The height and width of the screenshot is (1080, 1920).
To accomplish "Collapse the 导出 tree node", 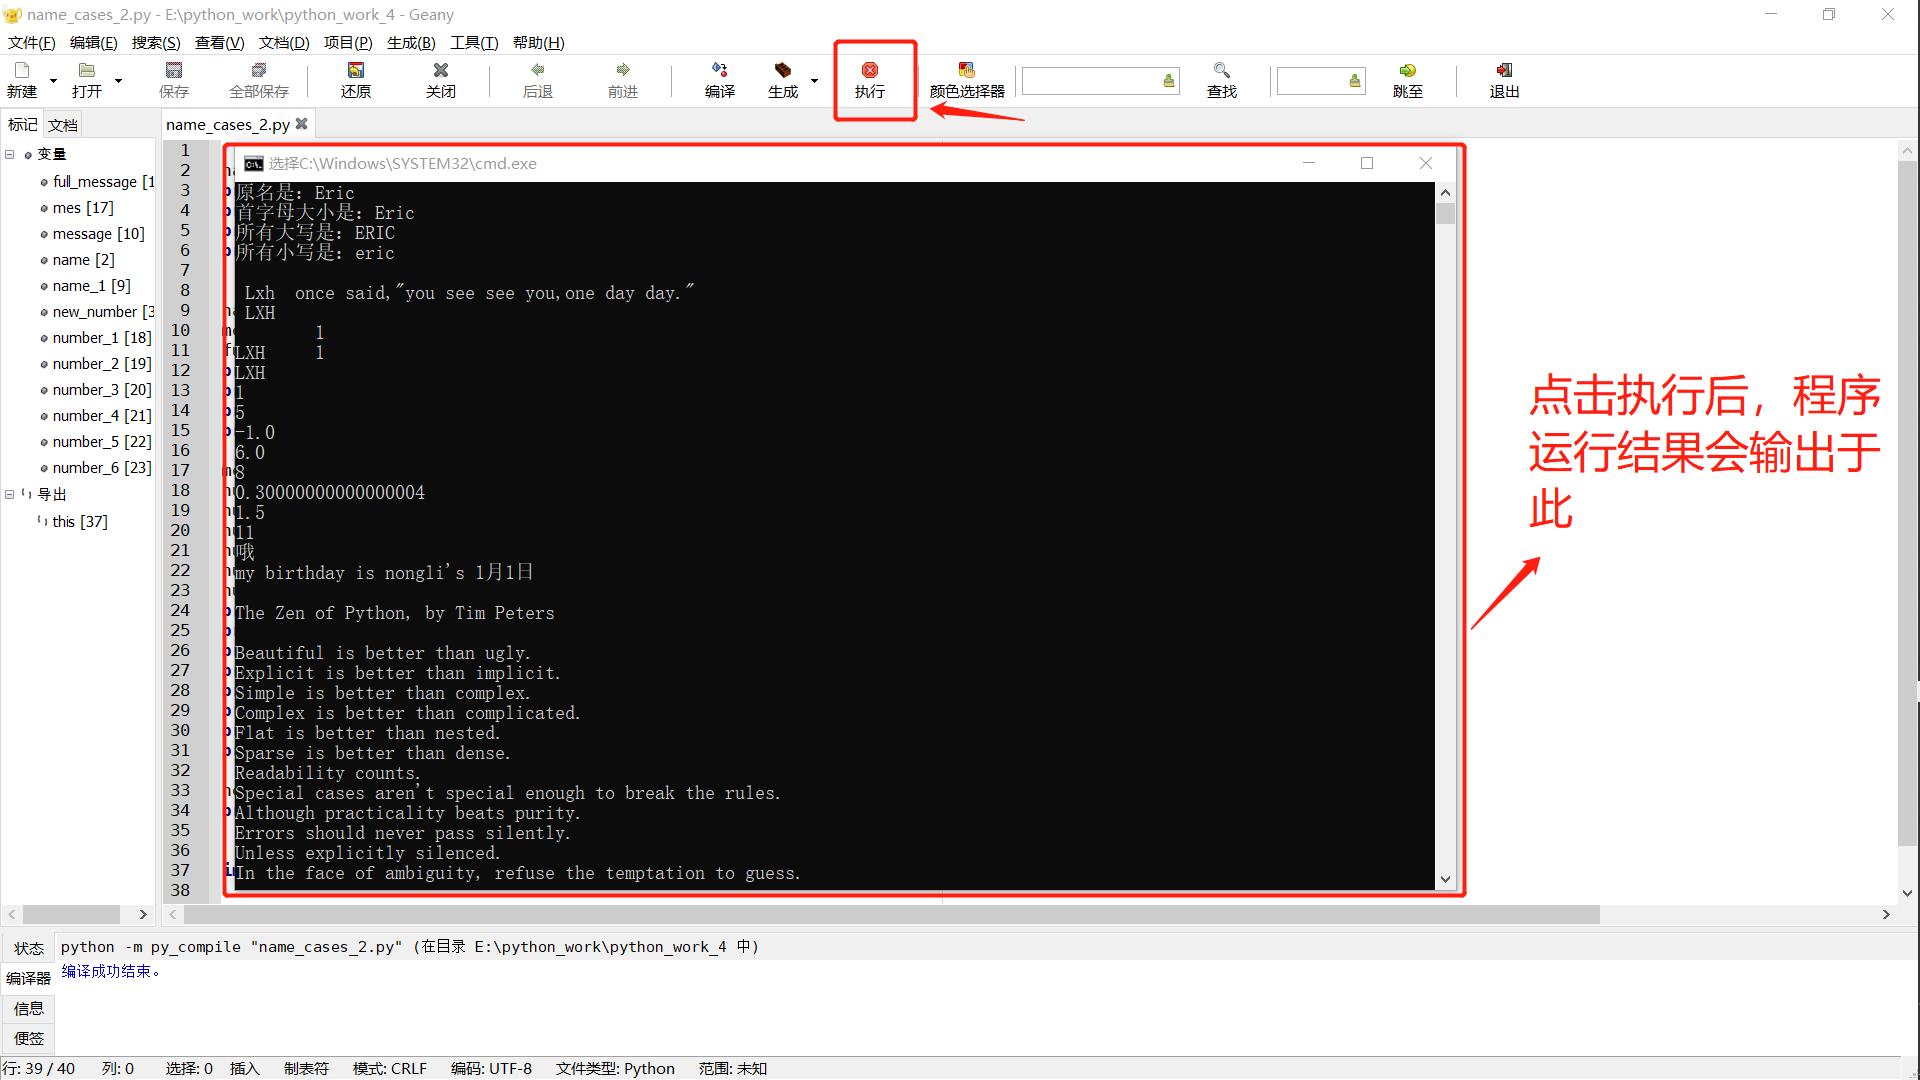I will (x=10, y=494).
